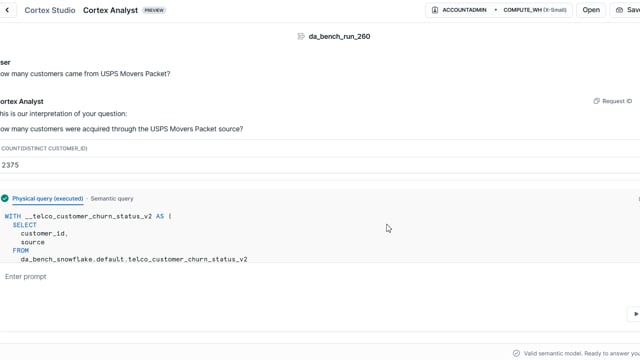The image size is (640, 360).
Task: Switch to Physical query (executed) tab
Action: click(x=48, y=198)
